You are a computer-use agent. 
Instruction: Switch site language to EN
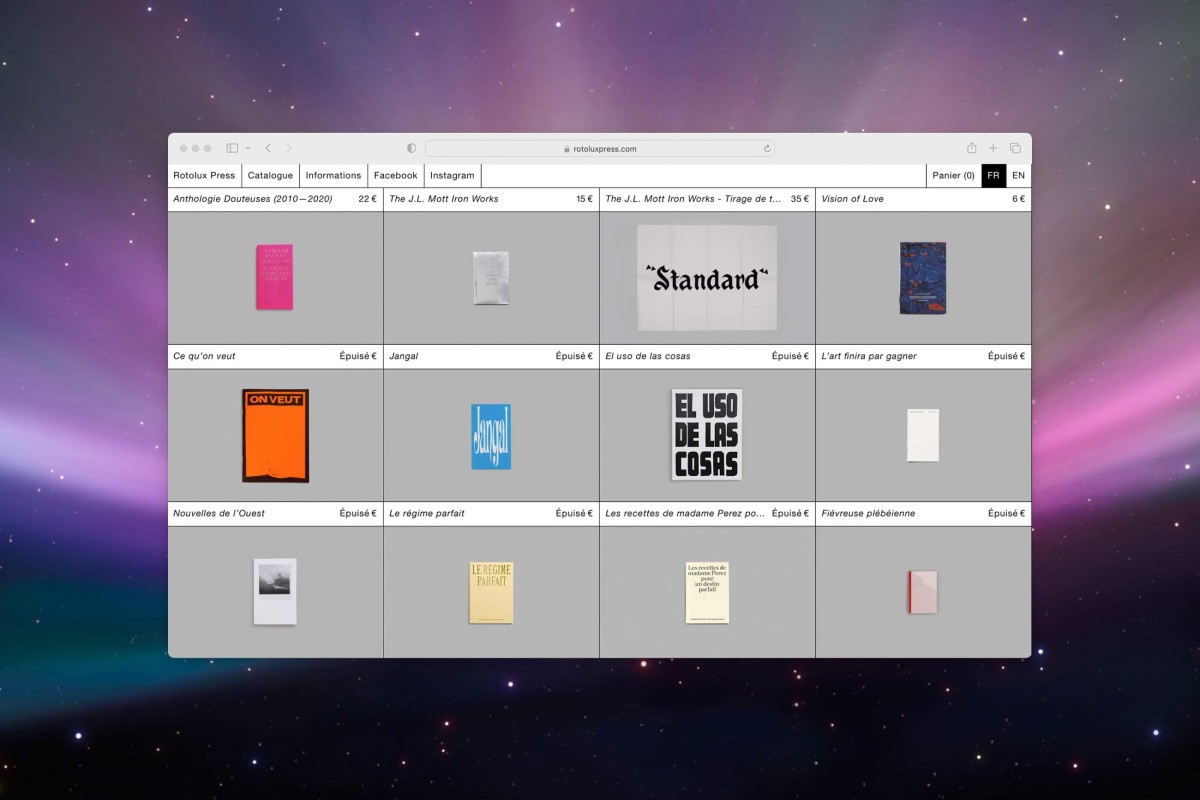[x=1018, y=175]
